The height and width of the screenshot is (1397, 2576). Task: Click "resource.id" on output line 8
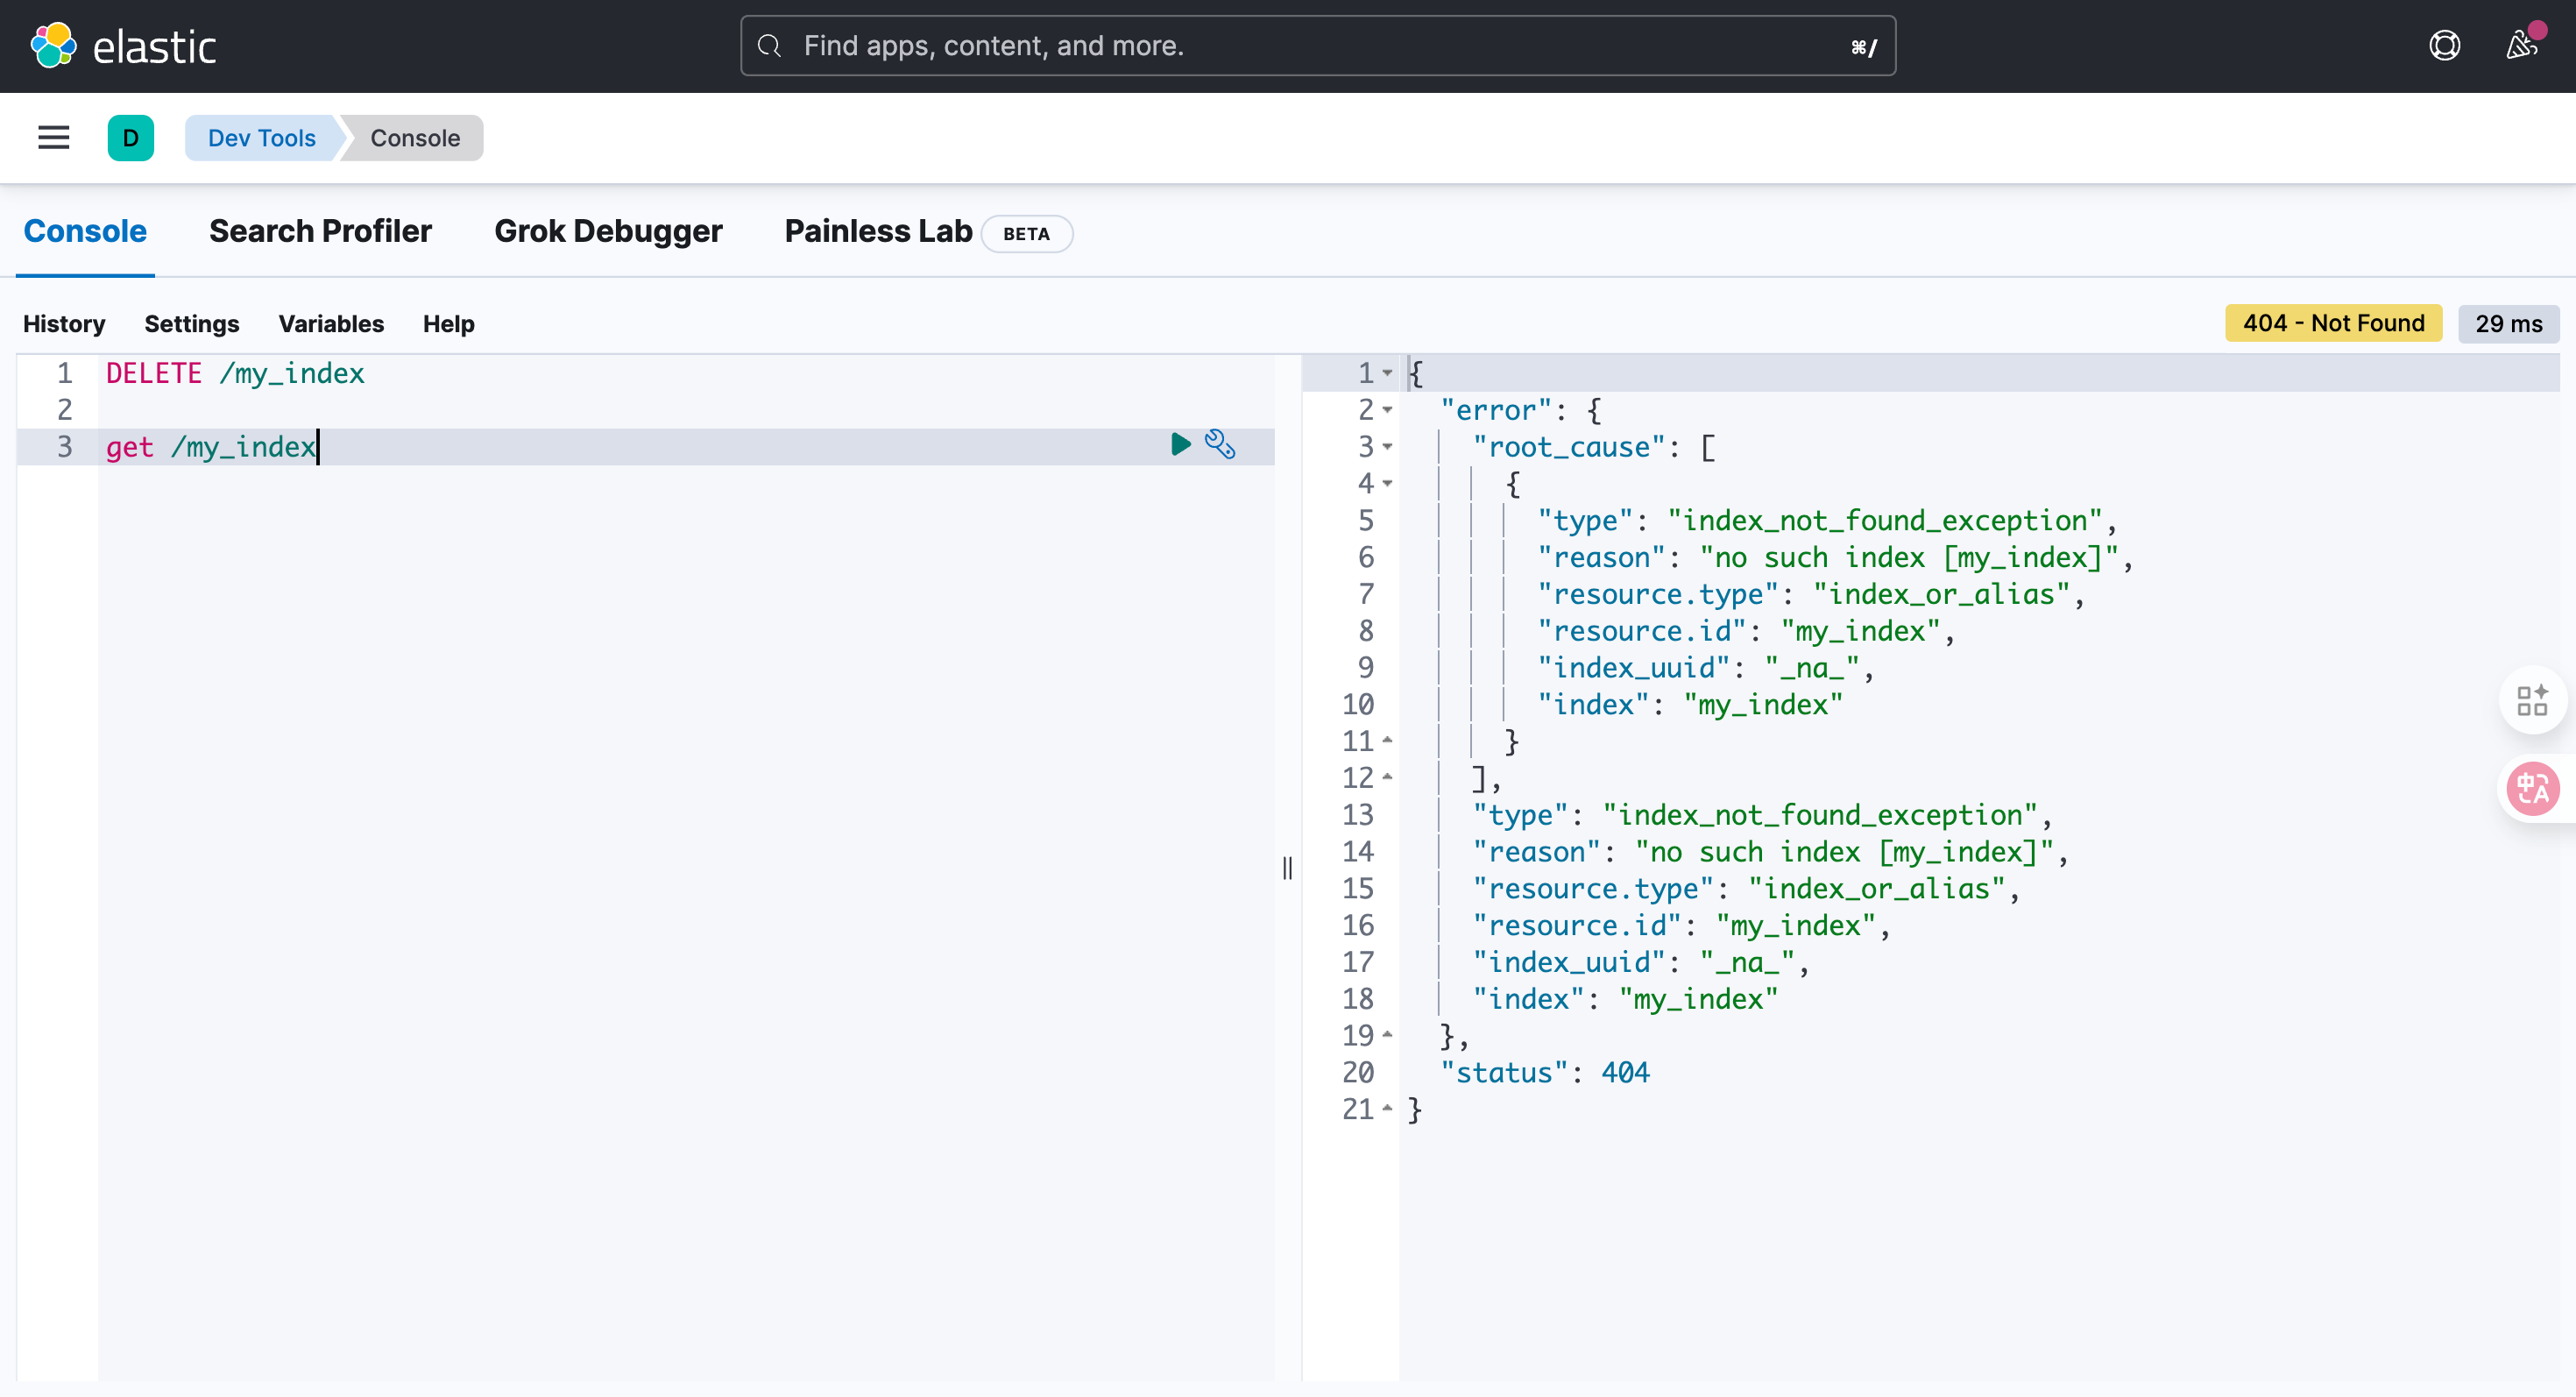click(1641, 631)
